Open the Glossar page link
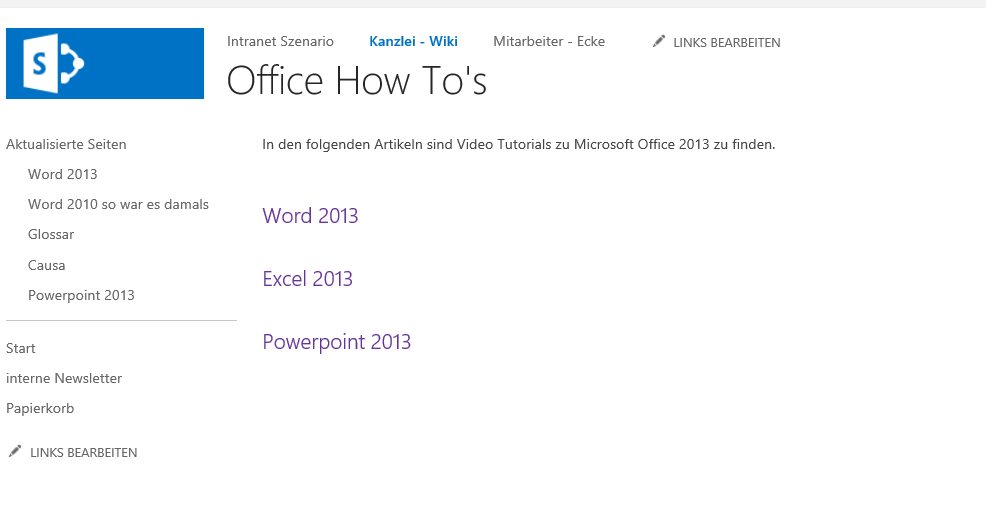This screenshot has width=986, height=525. (x=51, y=235)
